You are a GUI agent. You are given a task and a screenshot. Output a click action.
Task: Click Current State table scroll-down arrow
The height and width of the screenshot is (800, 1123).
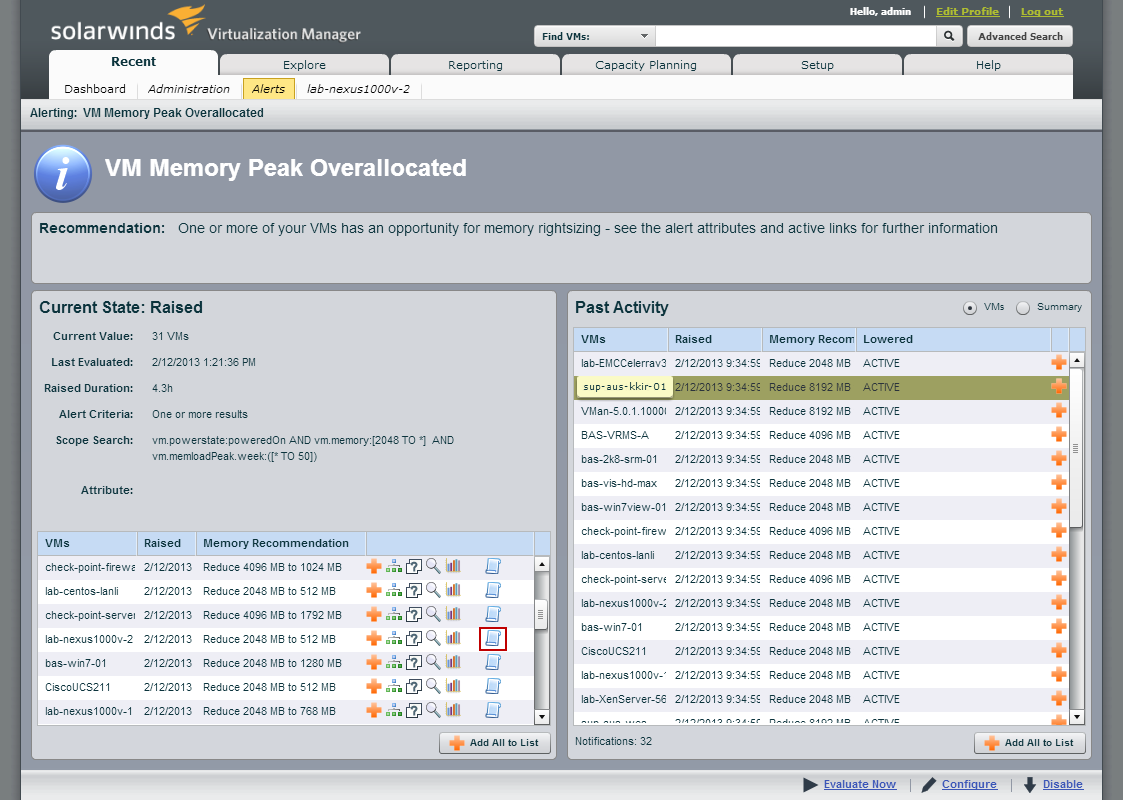pos(541,716)
